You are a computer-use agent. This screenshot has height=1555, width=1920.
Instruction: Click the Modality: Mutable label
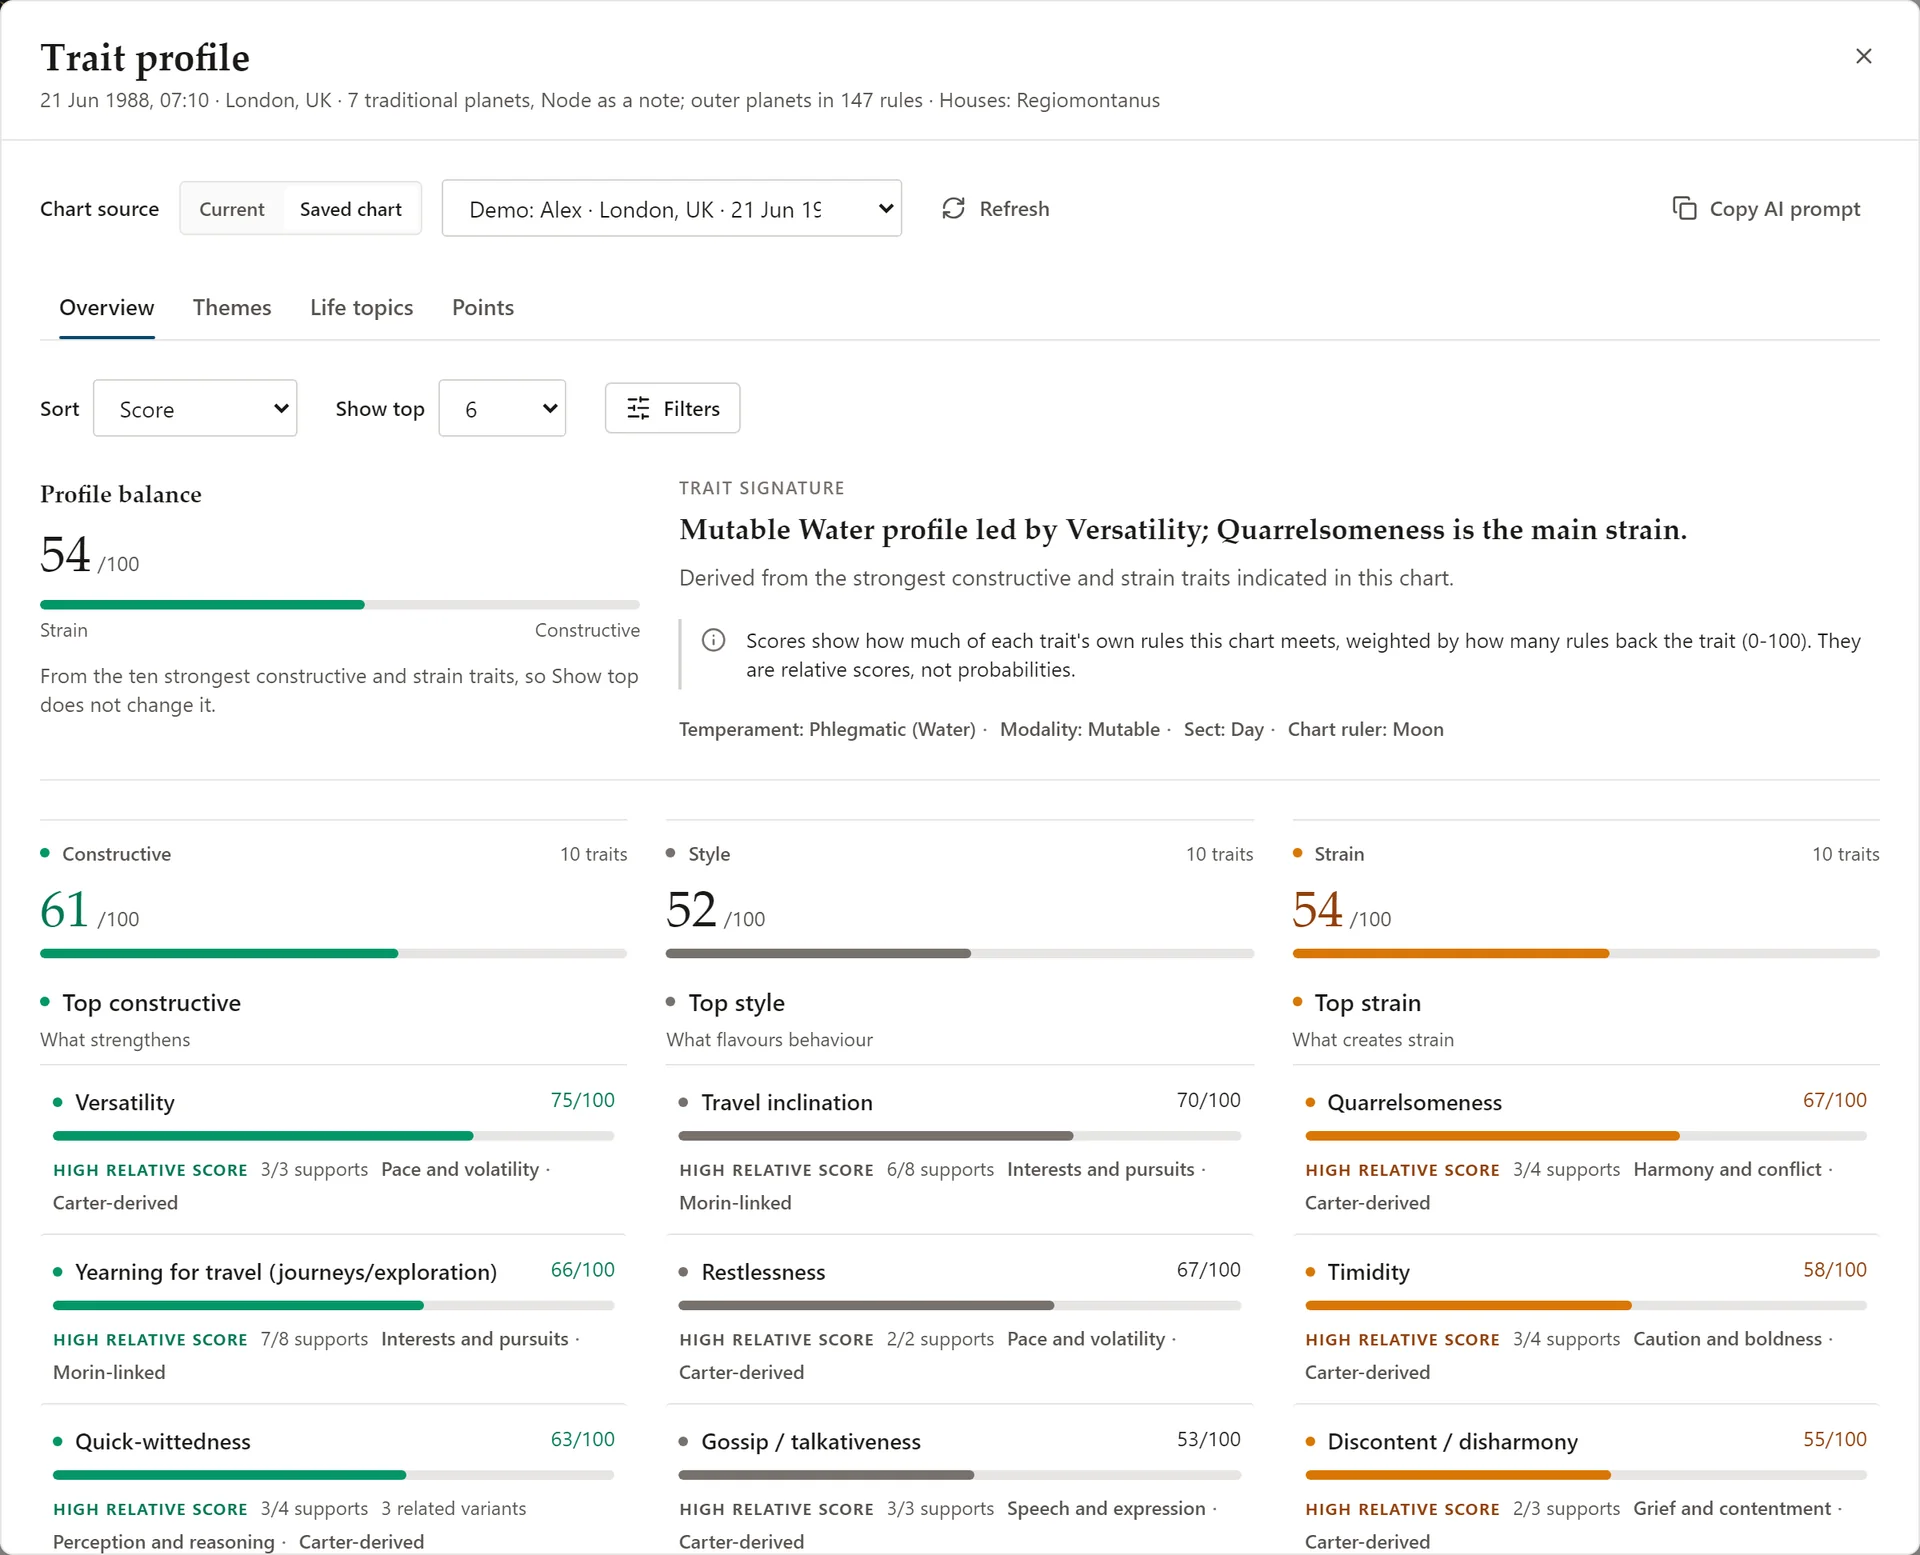[x=1079, y=729]
